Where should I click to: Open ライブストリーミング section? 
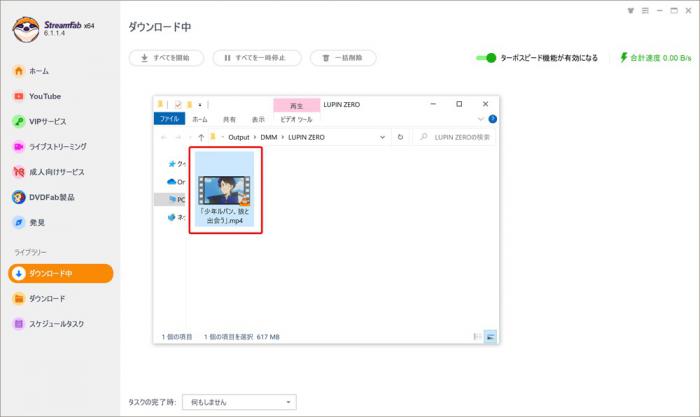(50, 146)
